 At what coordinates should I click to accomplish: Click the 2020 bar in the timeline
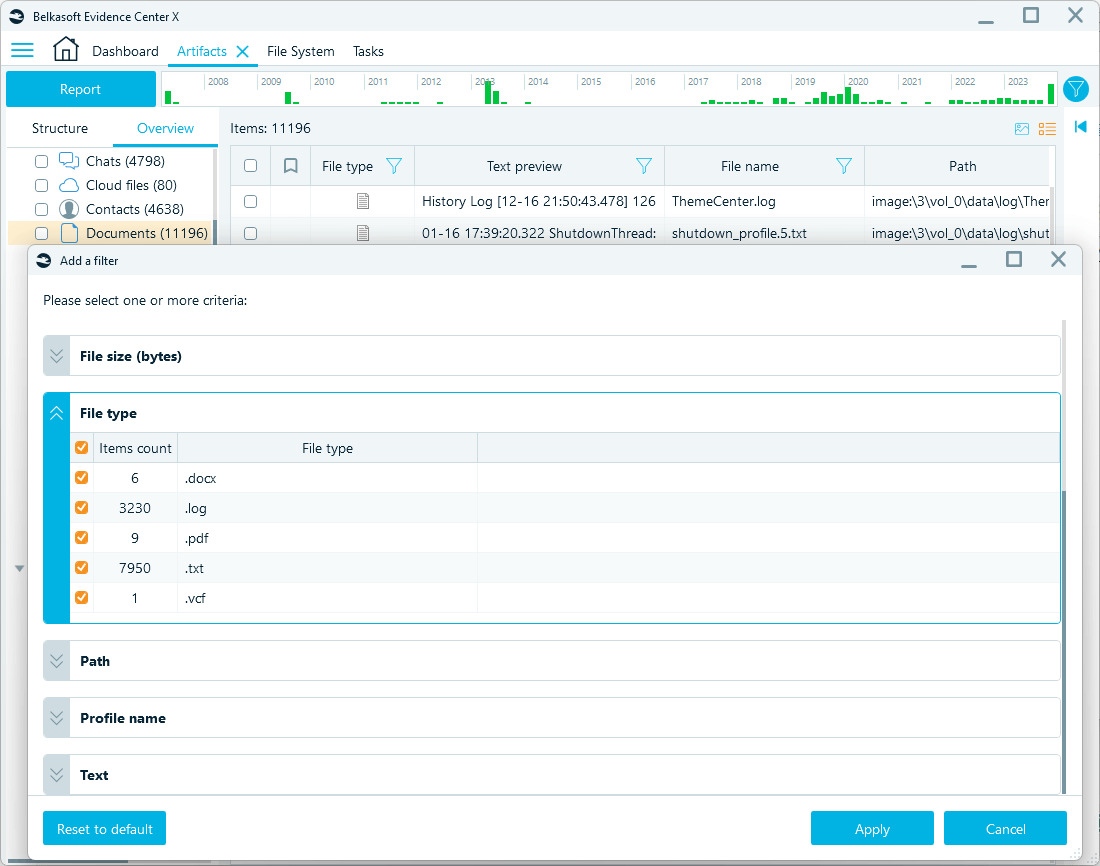tap(848, 95)
